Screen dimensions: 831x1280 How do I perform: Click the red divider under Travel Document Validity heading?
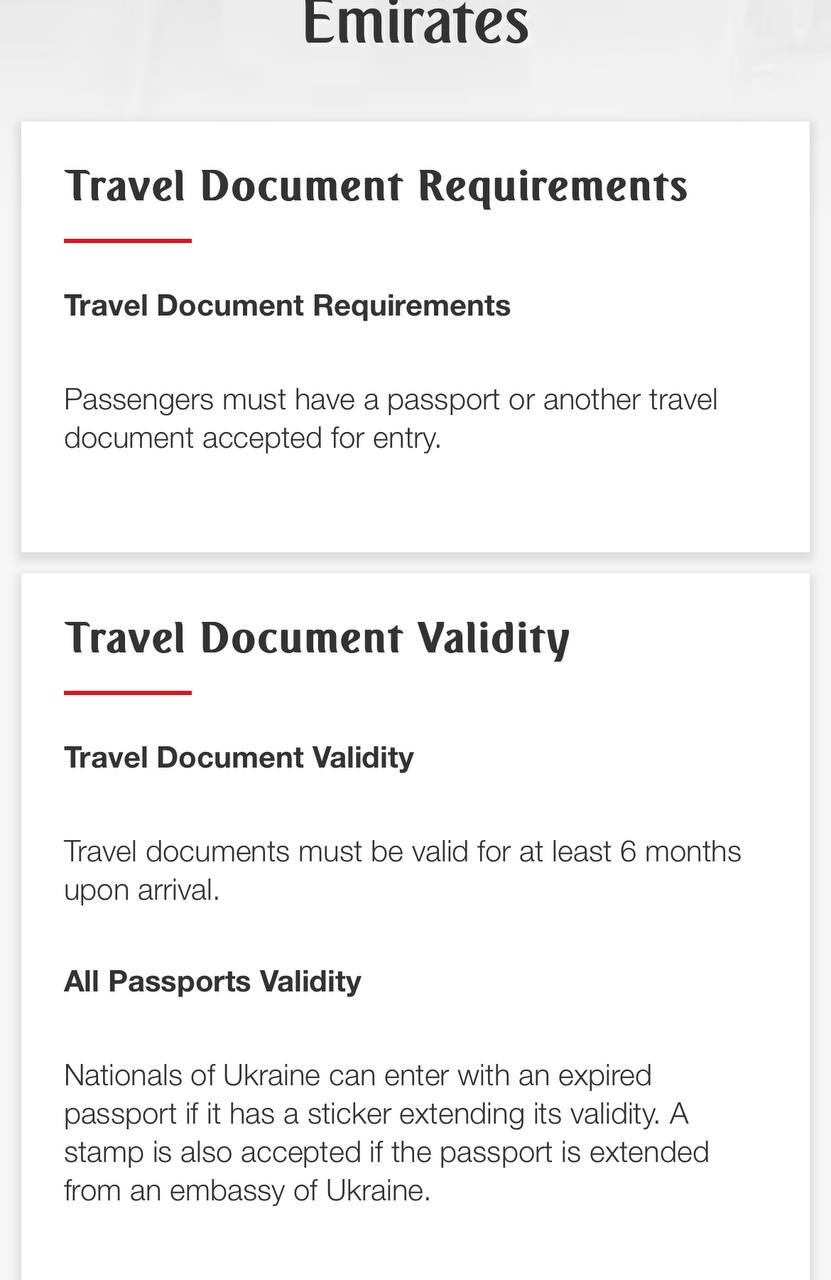(128, 692)
